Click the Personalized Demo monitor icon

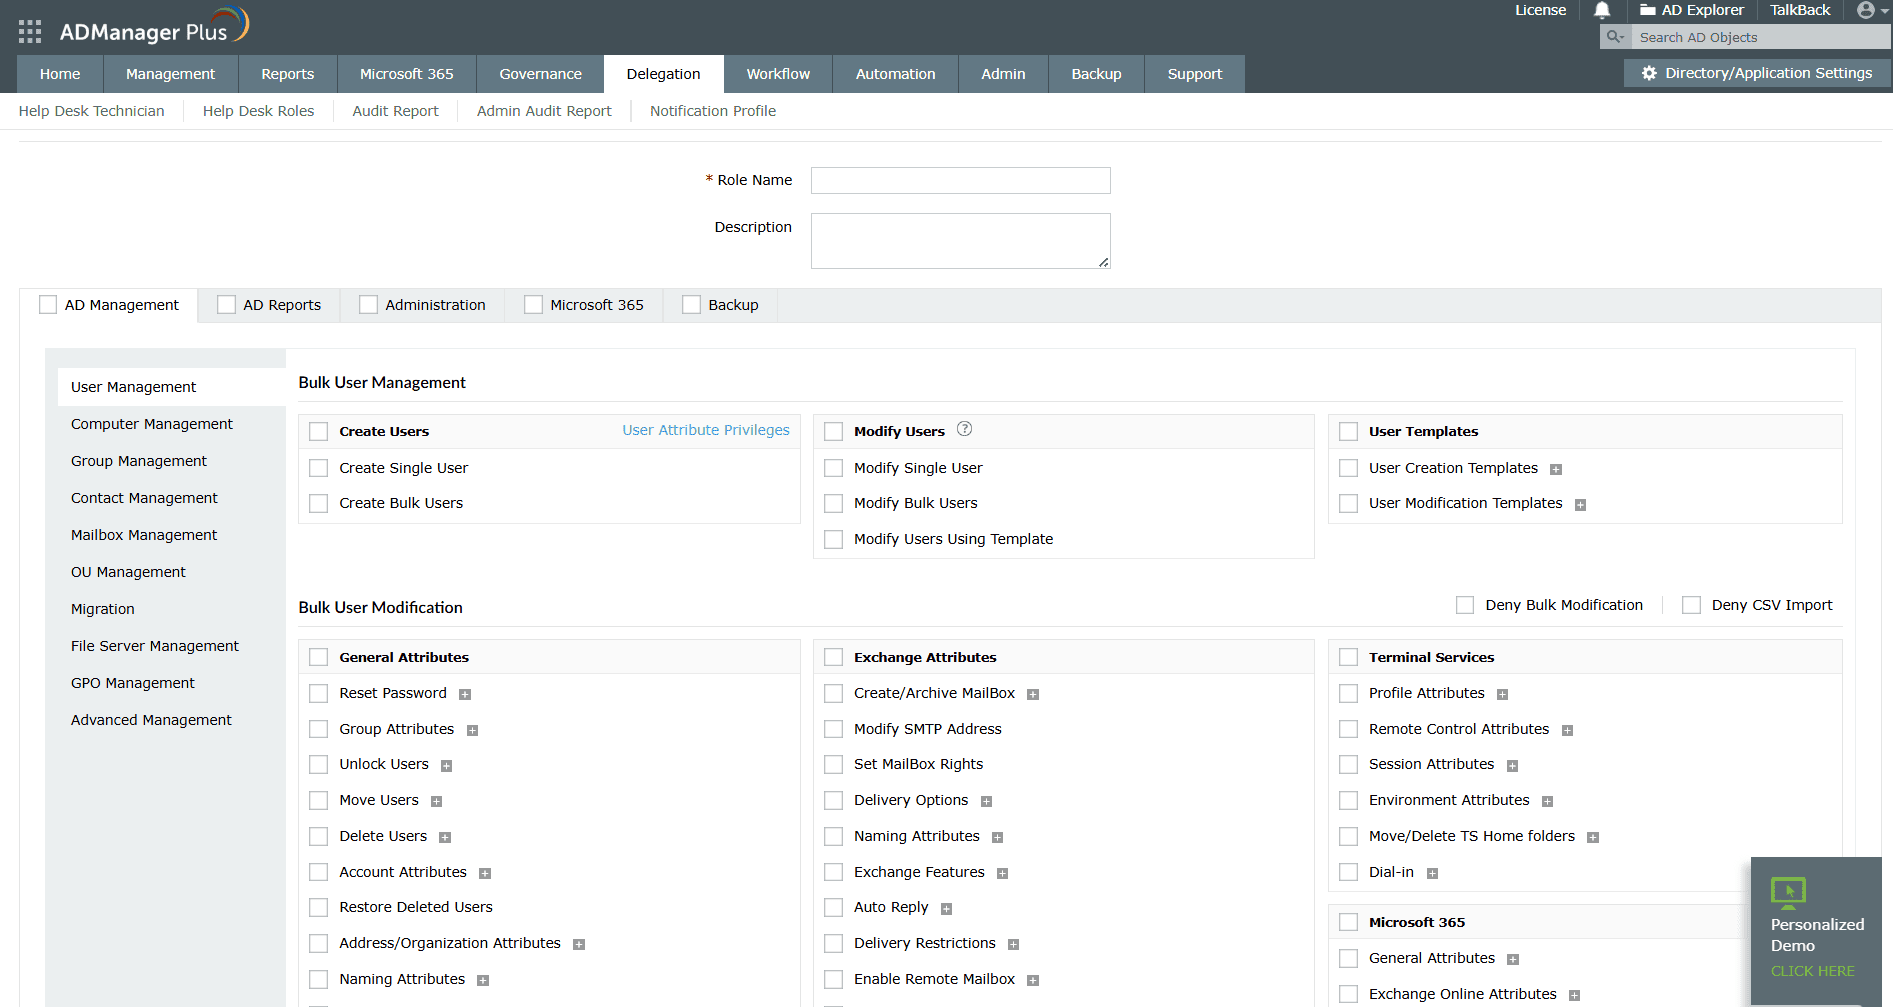pos(1789,893)
